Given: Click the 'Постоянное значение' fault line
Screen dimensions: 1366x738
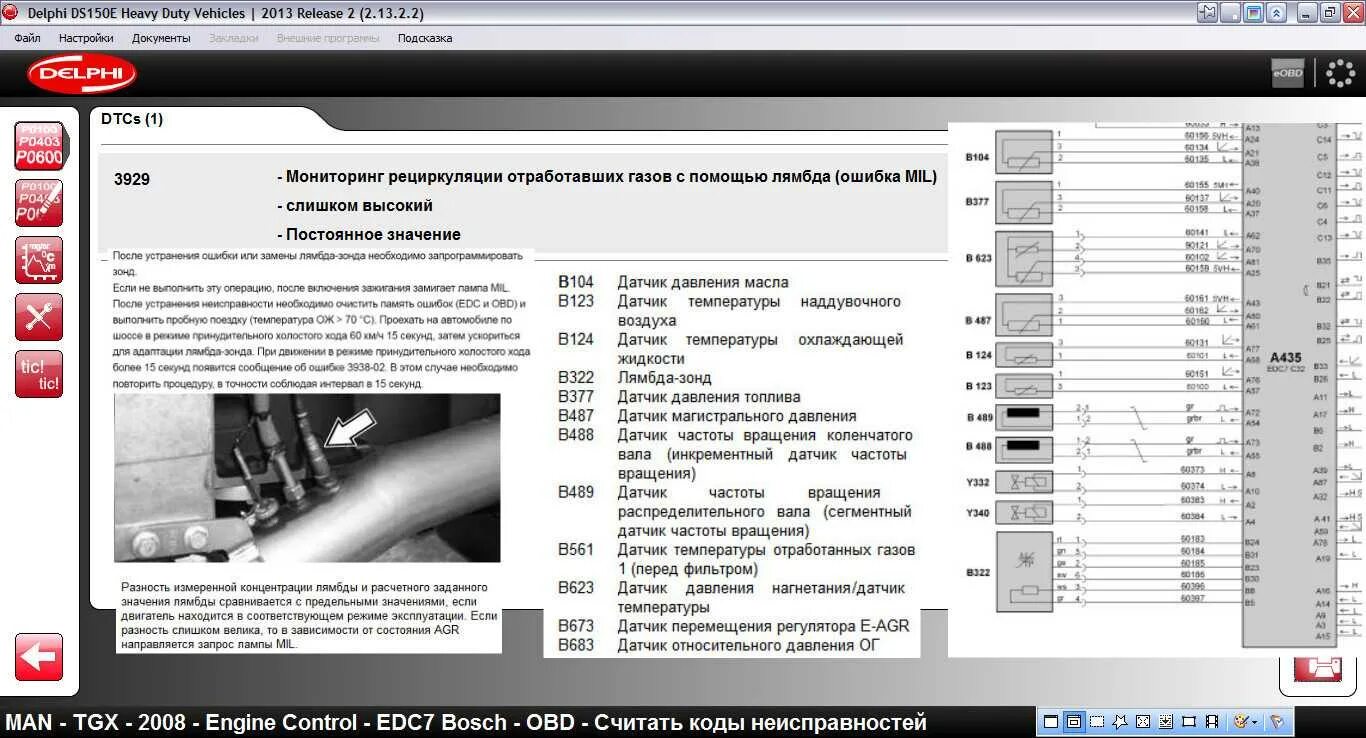Looking at the screenshot, I should [368, 235].
